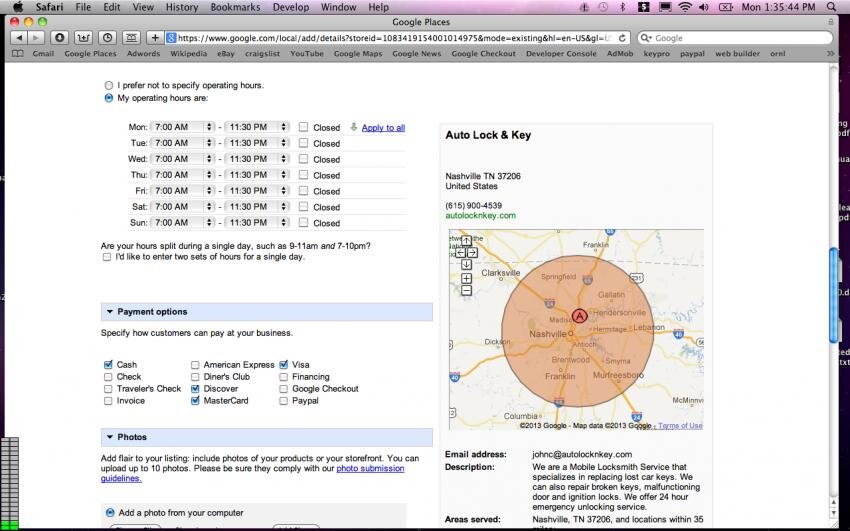Open volume control in menu bar
850x531 pixels.
click(704, 7)
